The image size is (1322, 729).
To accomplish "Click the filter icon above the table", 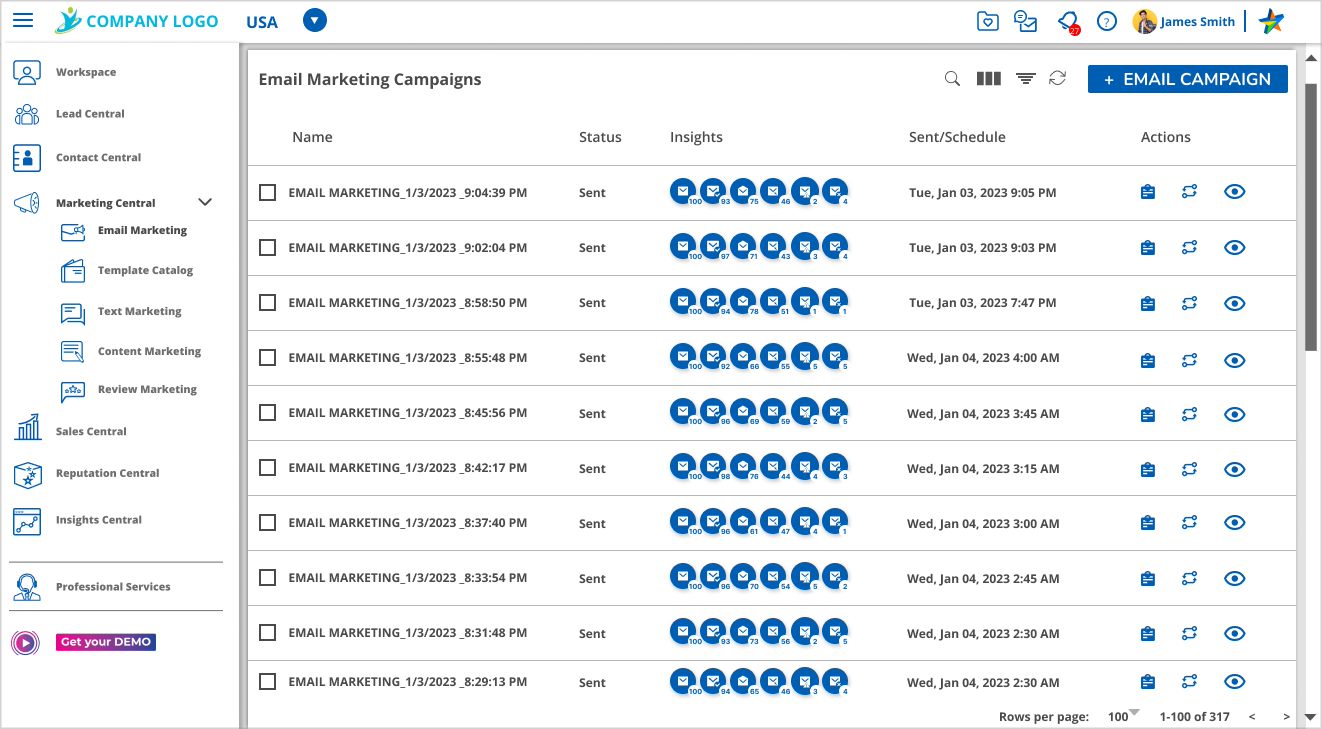I will (1025, 79).
